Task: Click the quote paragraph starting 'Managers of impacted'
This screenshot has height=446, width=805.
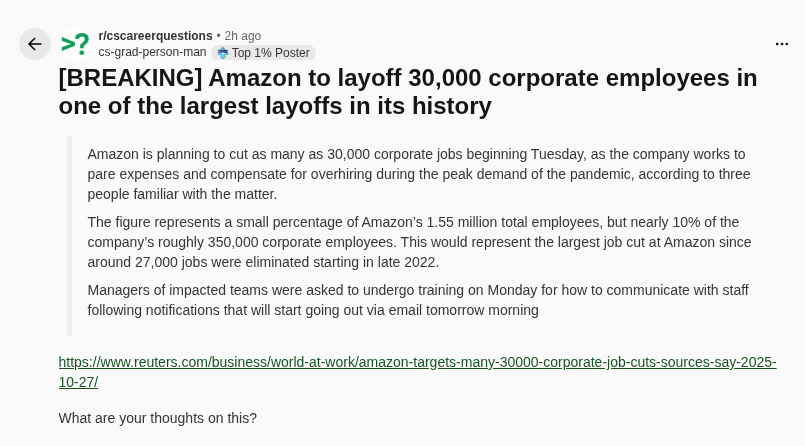Action: pyautogui.click(x=418, y=300)
